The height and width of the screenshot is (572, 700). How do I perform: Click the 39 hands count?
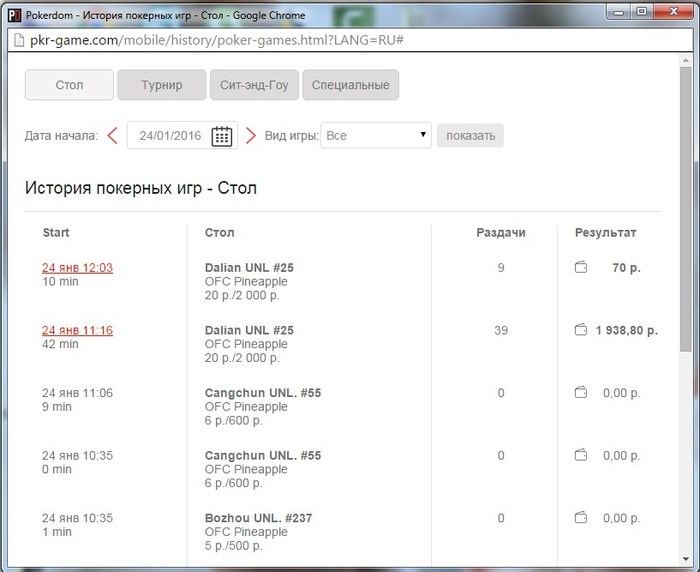tap(501, 330)
